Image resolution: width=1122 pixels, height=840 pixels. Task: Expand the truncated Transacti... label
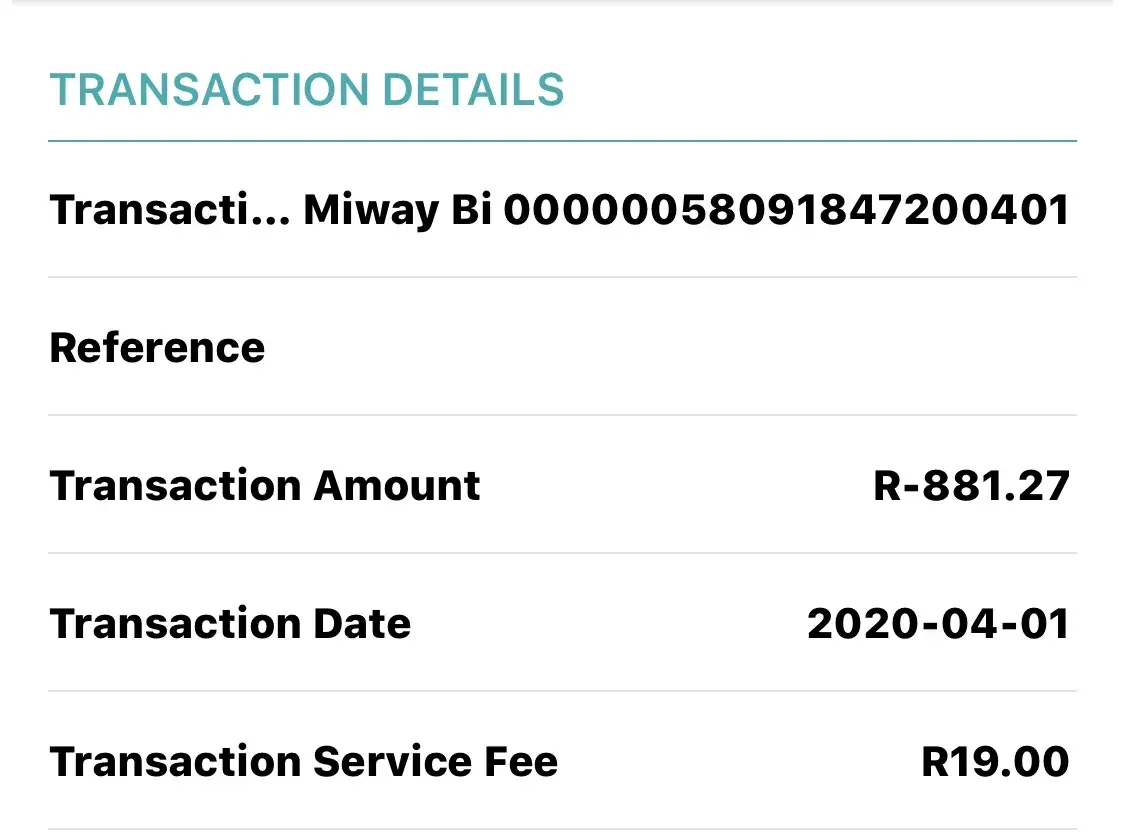pos(170,211)
